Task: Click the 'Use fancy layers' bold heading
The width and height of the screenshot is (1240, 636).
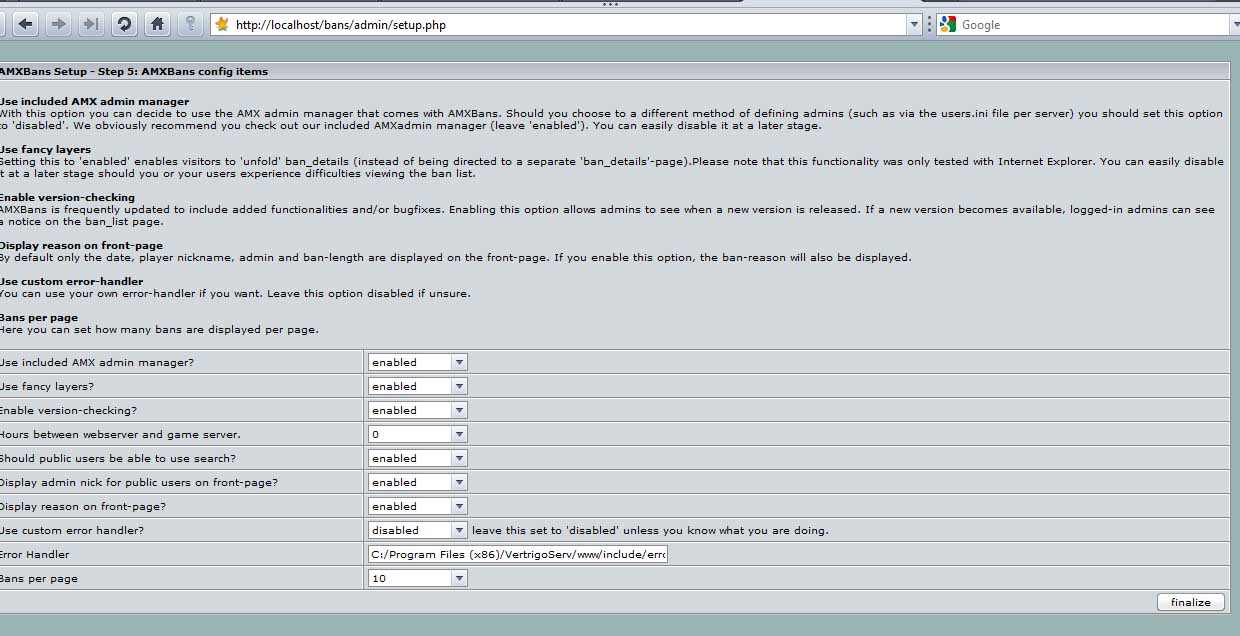Action: (45, 149)
